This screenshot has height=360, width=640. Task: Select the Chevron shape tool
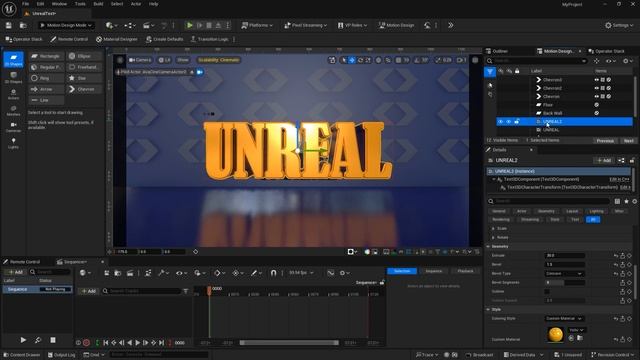point(84,89)
